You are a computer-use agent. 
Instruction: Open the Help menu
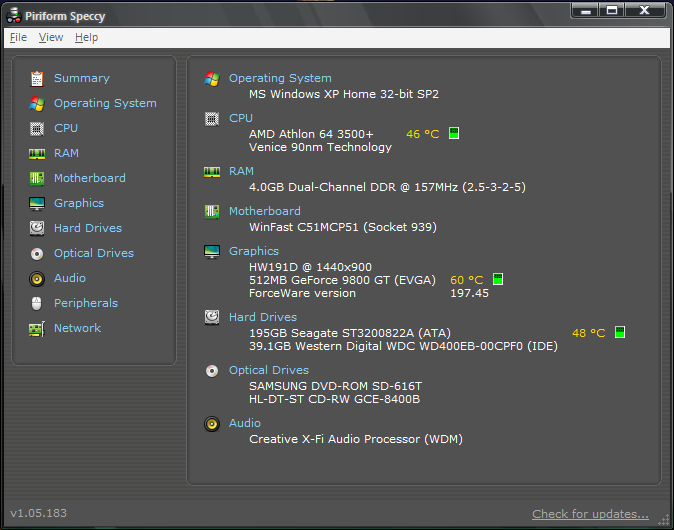(x=86, y=38)
